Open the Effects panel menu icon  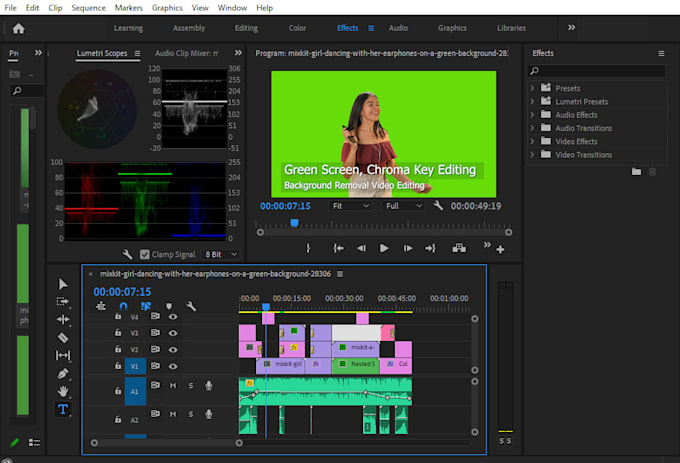pyautogui.click(x=661, y=53)
